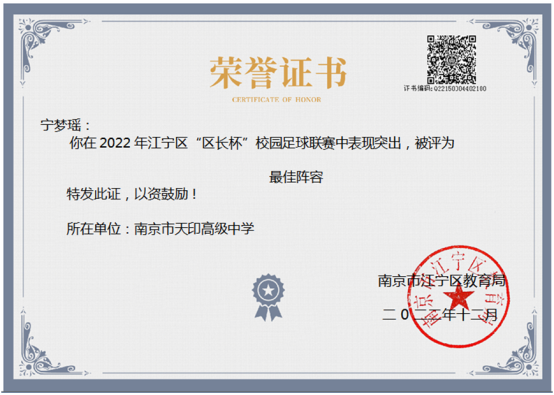554x395 pixels.
Task: Click the issuer name 南京市江宁区教育局
Action: click(x=442, y=281)
